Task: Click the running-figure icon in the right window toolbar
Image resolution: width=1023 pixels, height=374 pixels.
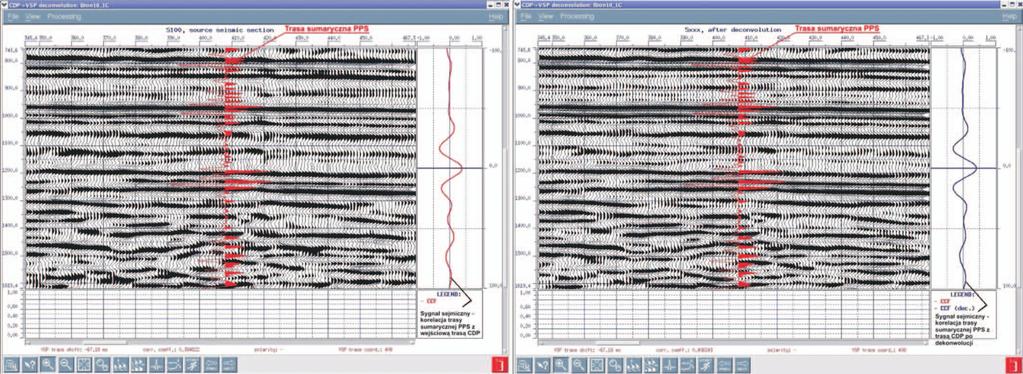Action: tap(707, 365)
